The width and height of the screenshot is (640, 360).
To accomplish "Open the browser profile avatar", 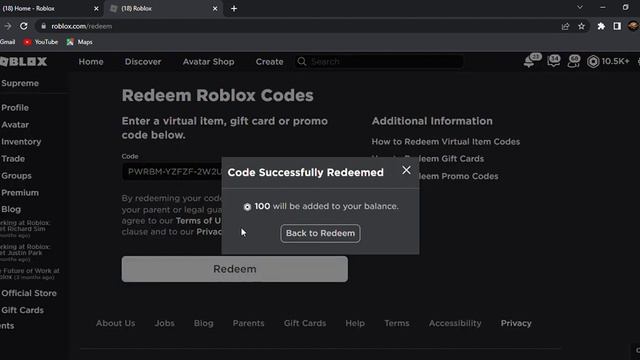I will point(633,26).
